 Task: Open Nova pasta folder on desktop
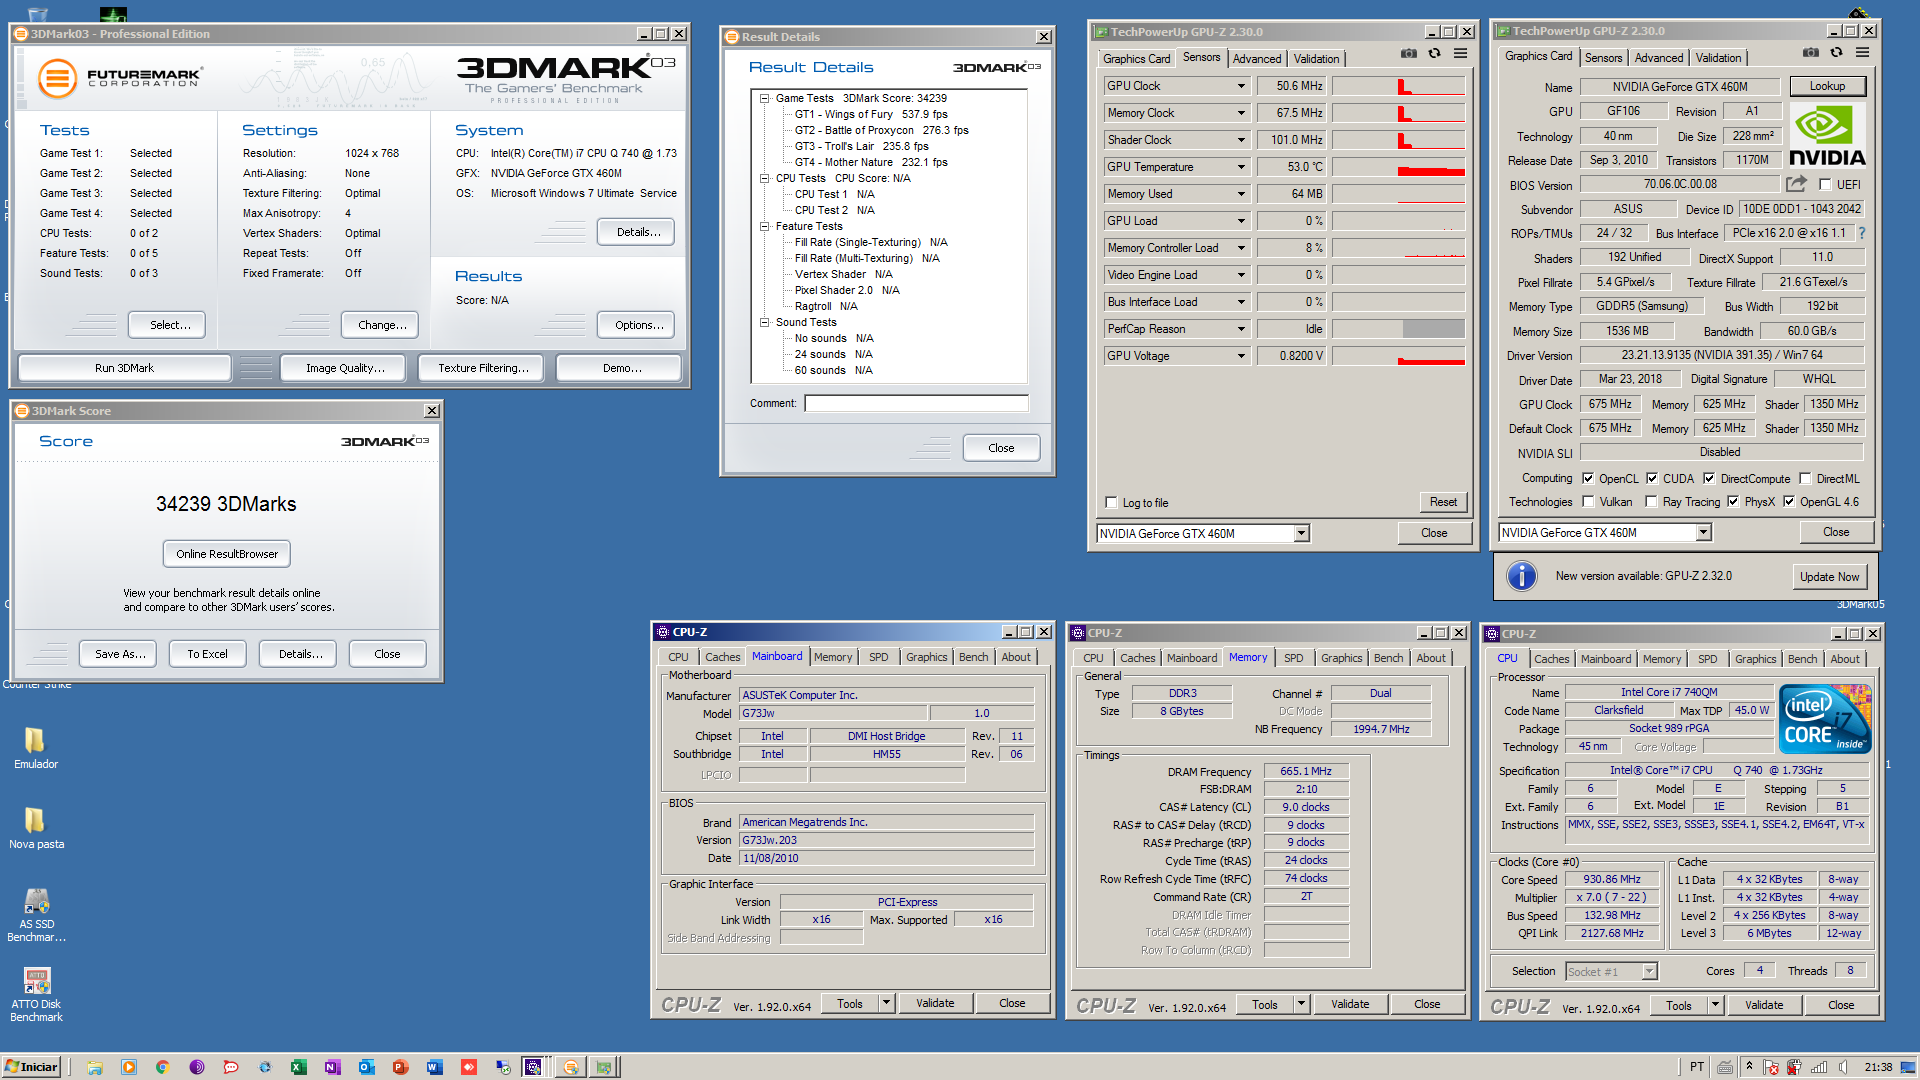tap(35, 828)
